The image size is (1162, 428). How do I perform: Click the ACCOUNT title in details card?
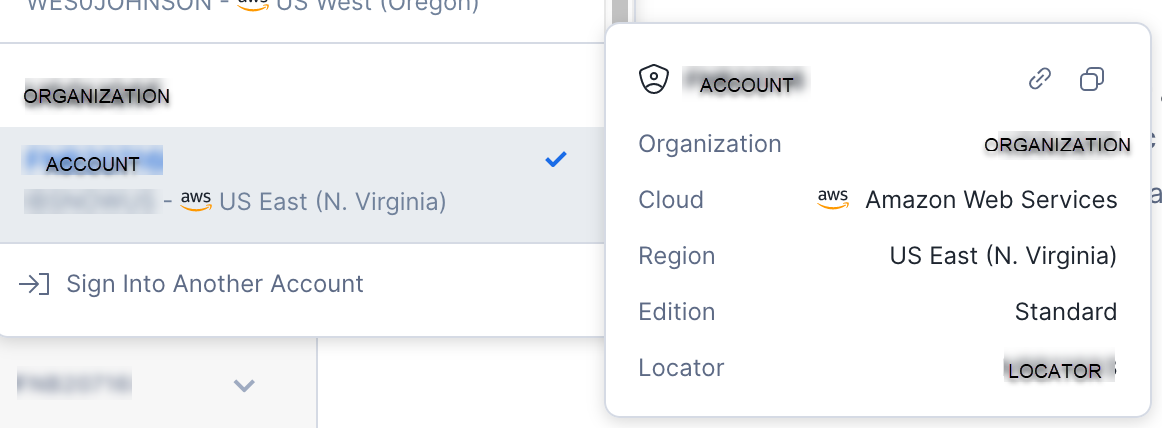pyautogui.click(x=746, y=85)
